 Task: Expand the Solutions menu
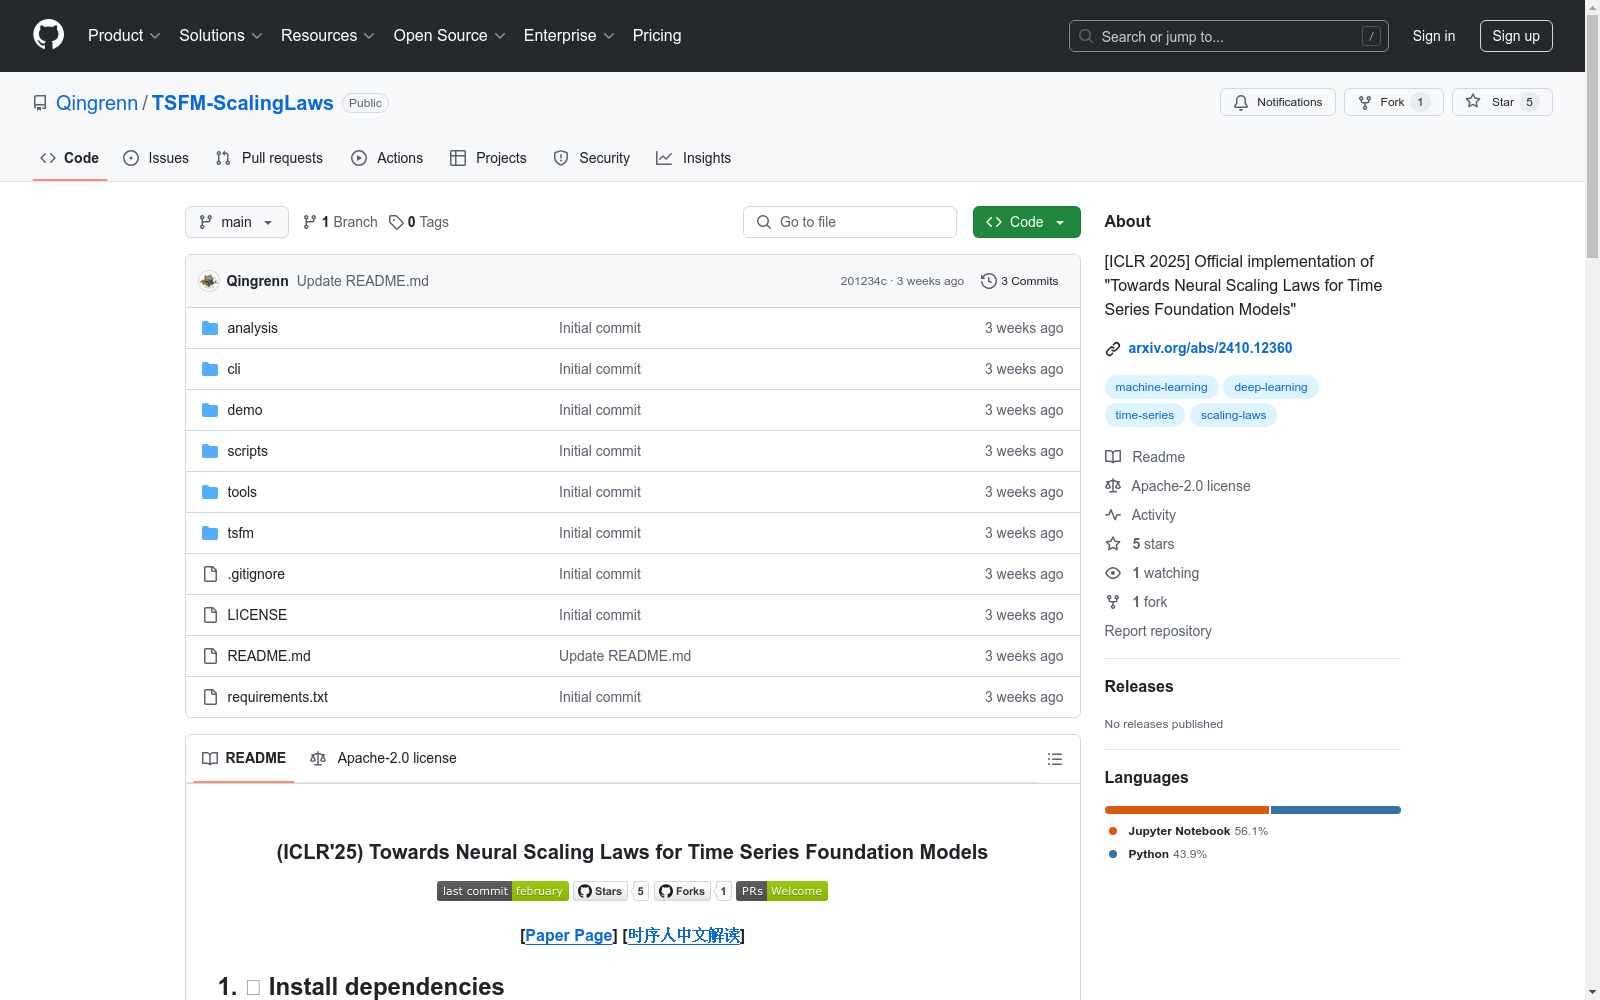click(221, 36)
